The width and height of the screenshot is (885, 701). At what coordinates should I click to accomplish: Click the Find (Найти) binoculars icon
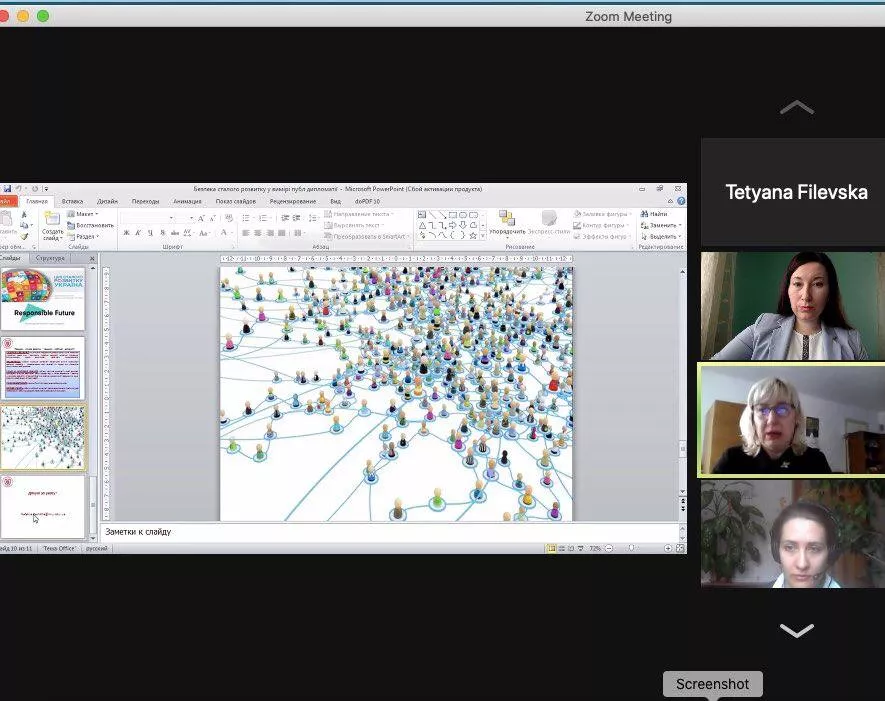click(x=645, y=214)
